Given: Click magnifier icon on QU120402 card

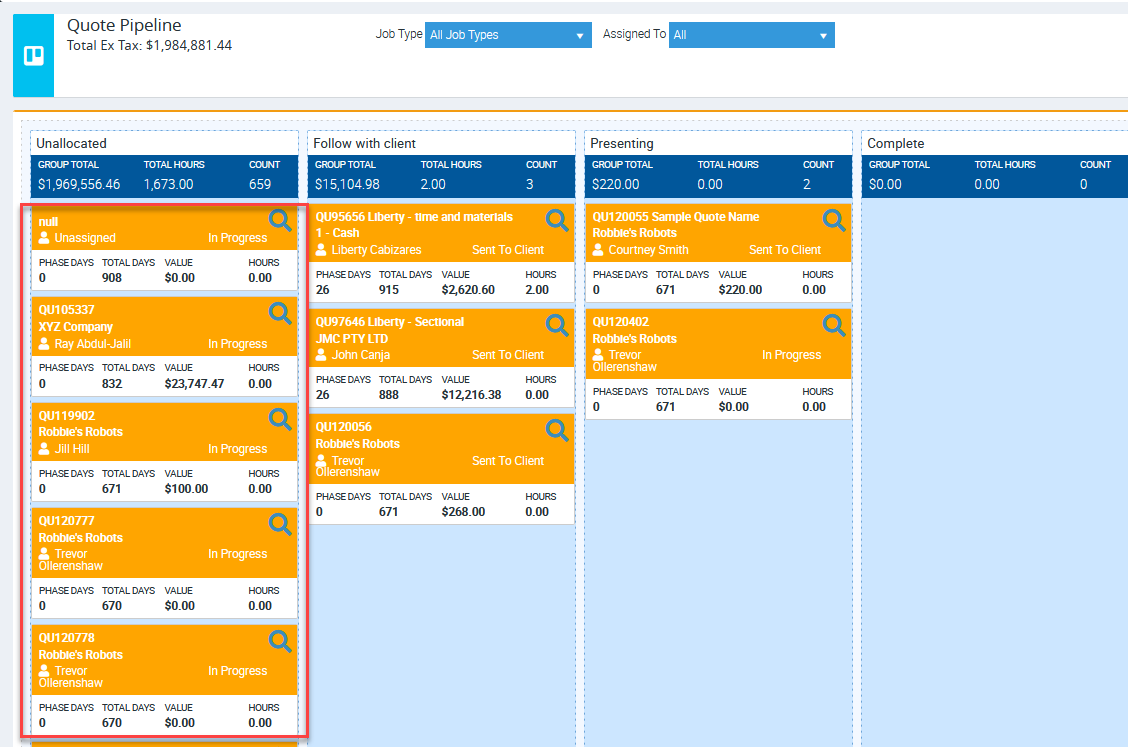Looking at the screenshot, I should pos(834,325).
